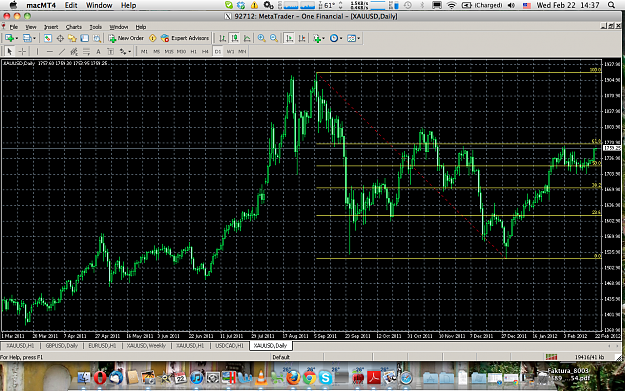
Task: Expand the Profiles dropdown arrow
Action: tap(34, 39)
